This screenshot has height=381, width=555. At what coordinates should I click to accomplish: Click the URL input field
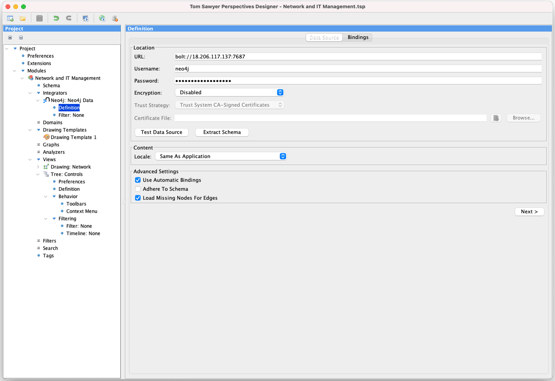(x=358, y=57)
